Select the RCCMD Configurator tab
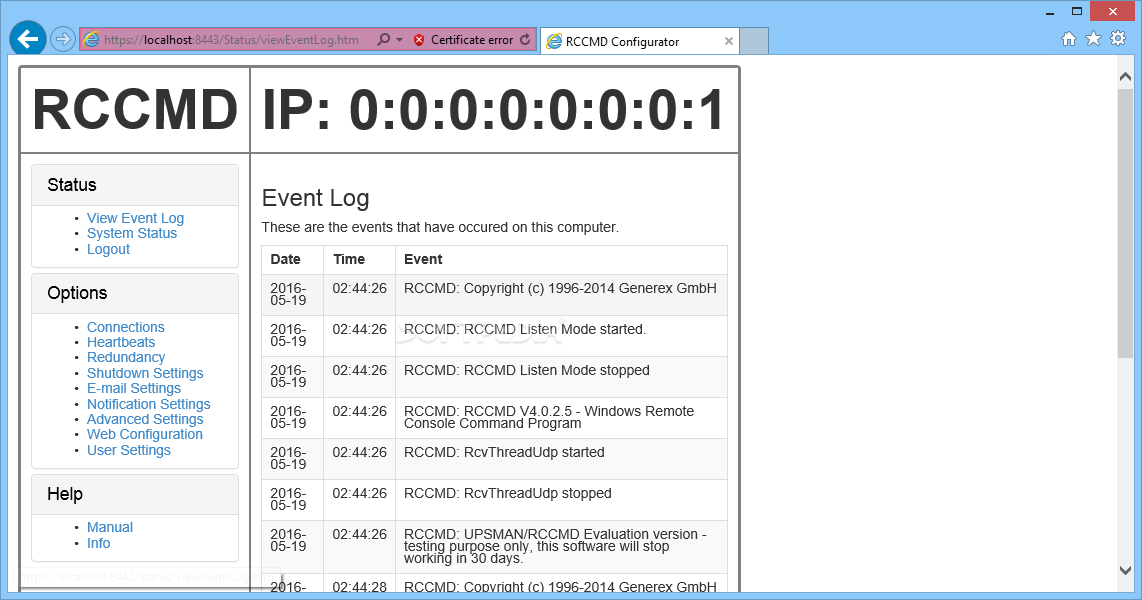The image size is (1142, 600). (639, 42)
